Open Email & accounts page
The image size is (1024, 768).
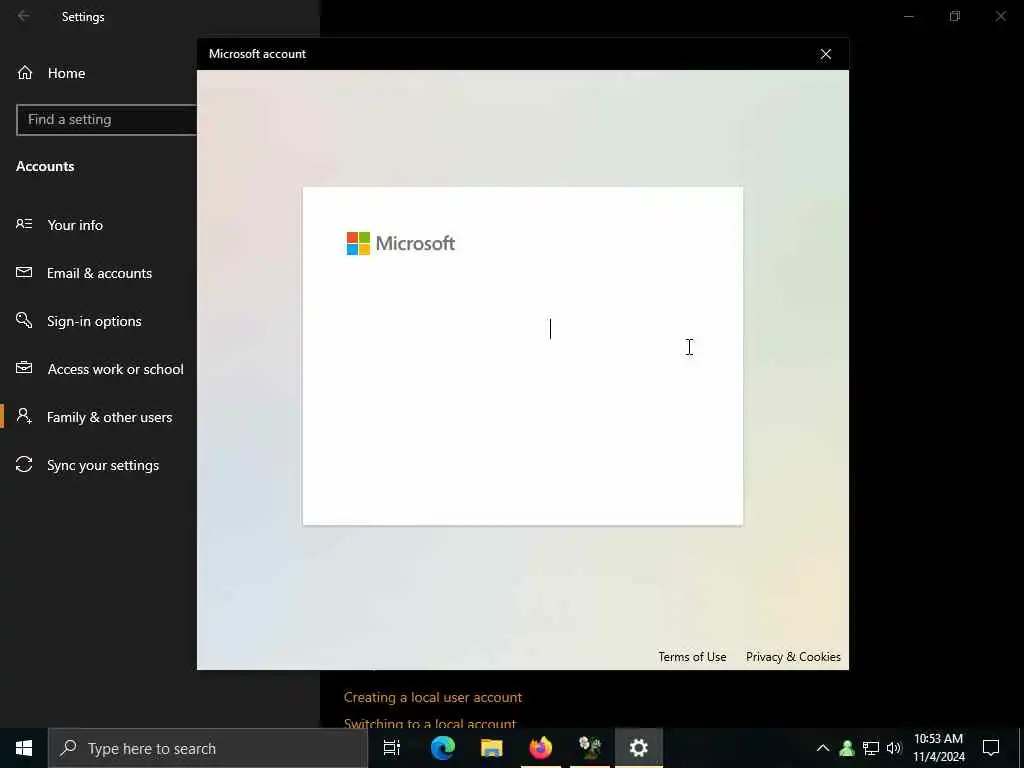point(99,273)
